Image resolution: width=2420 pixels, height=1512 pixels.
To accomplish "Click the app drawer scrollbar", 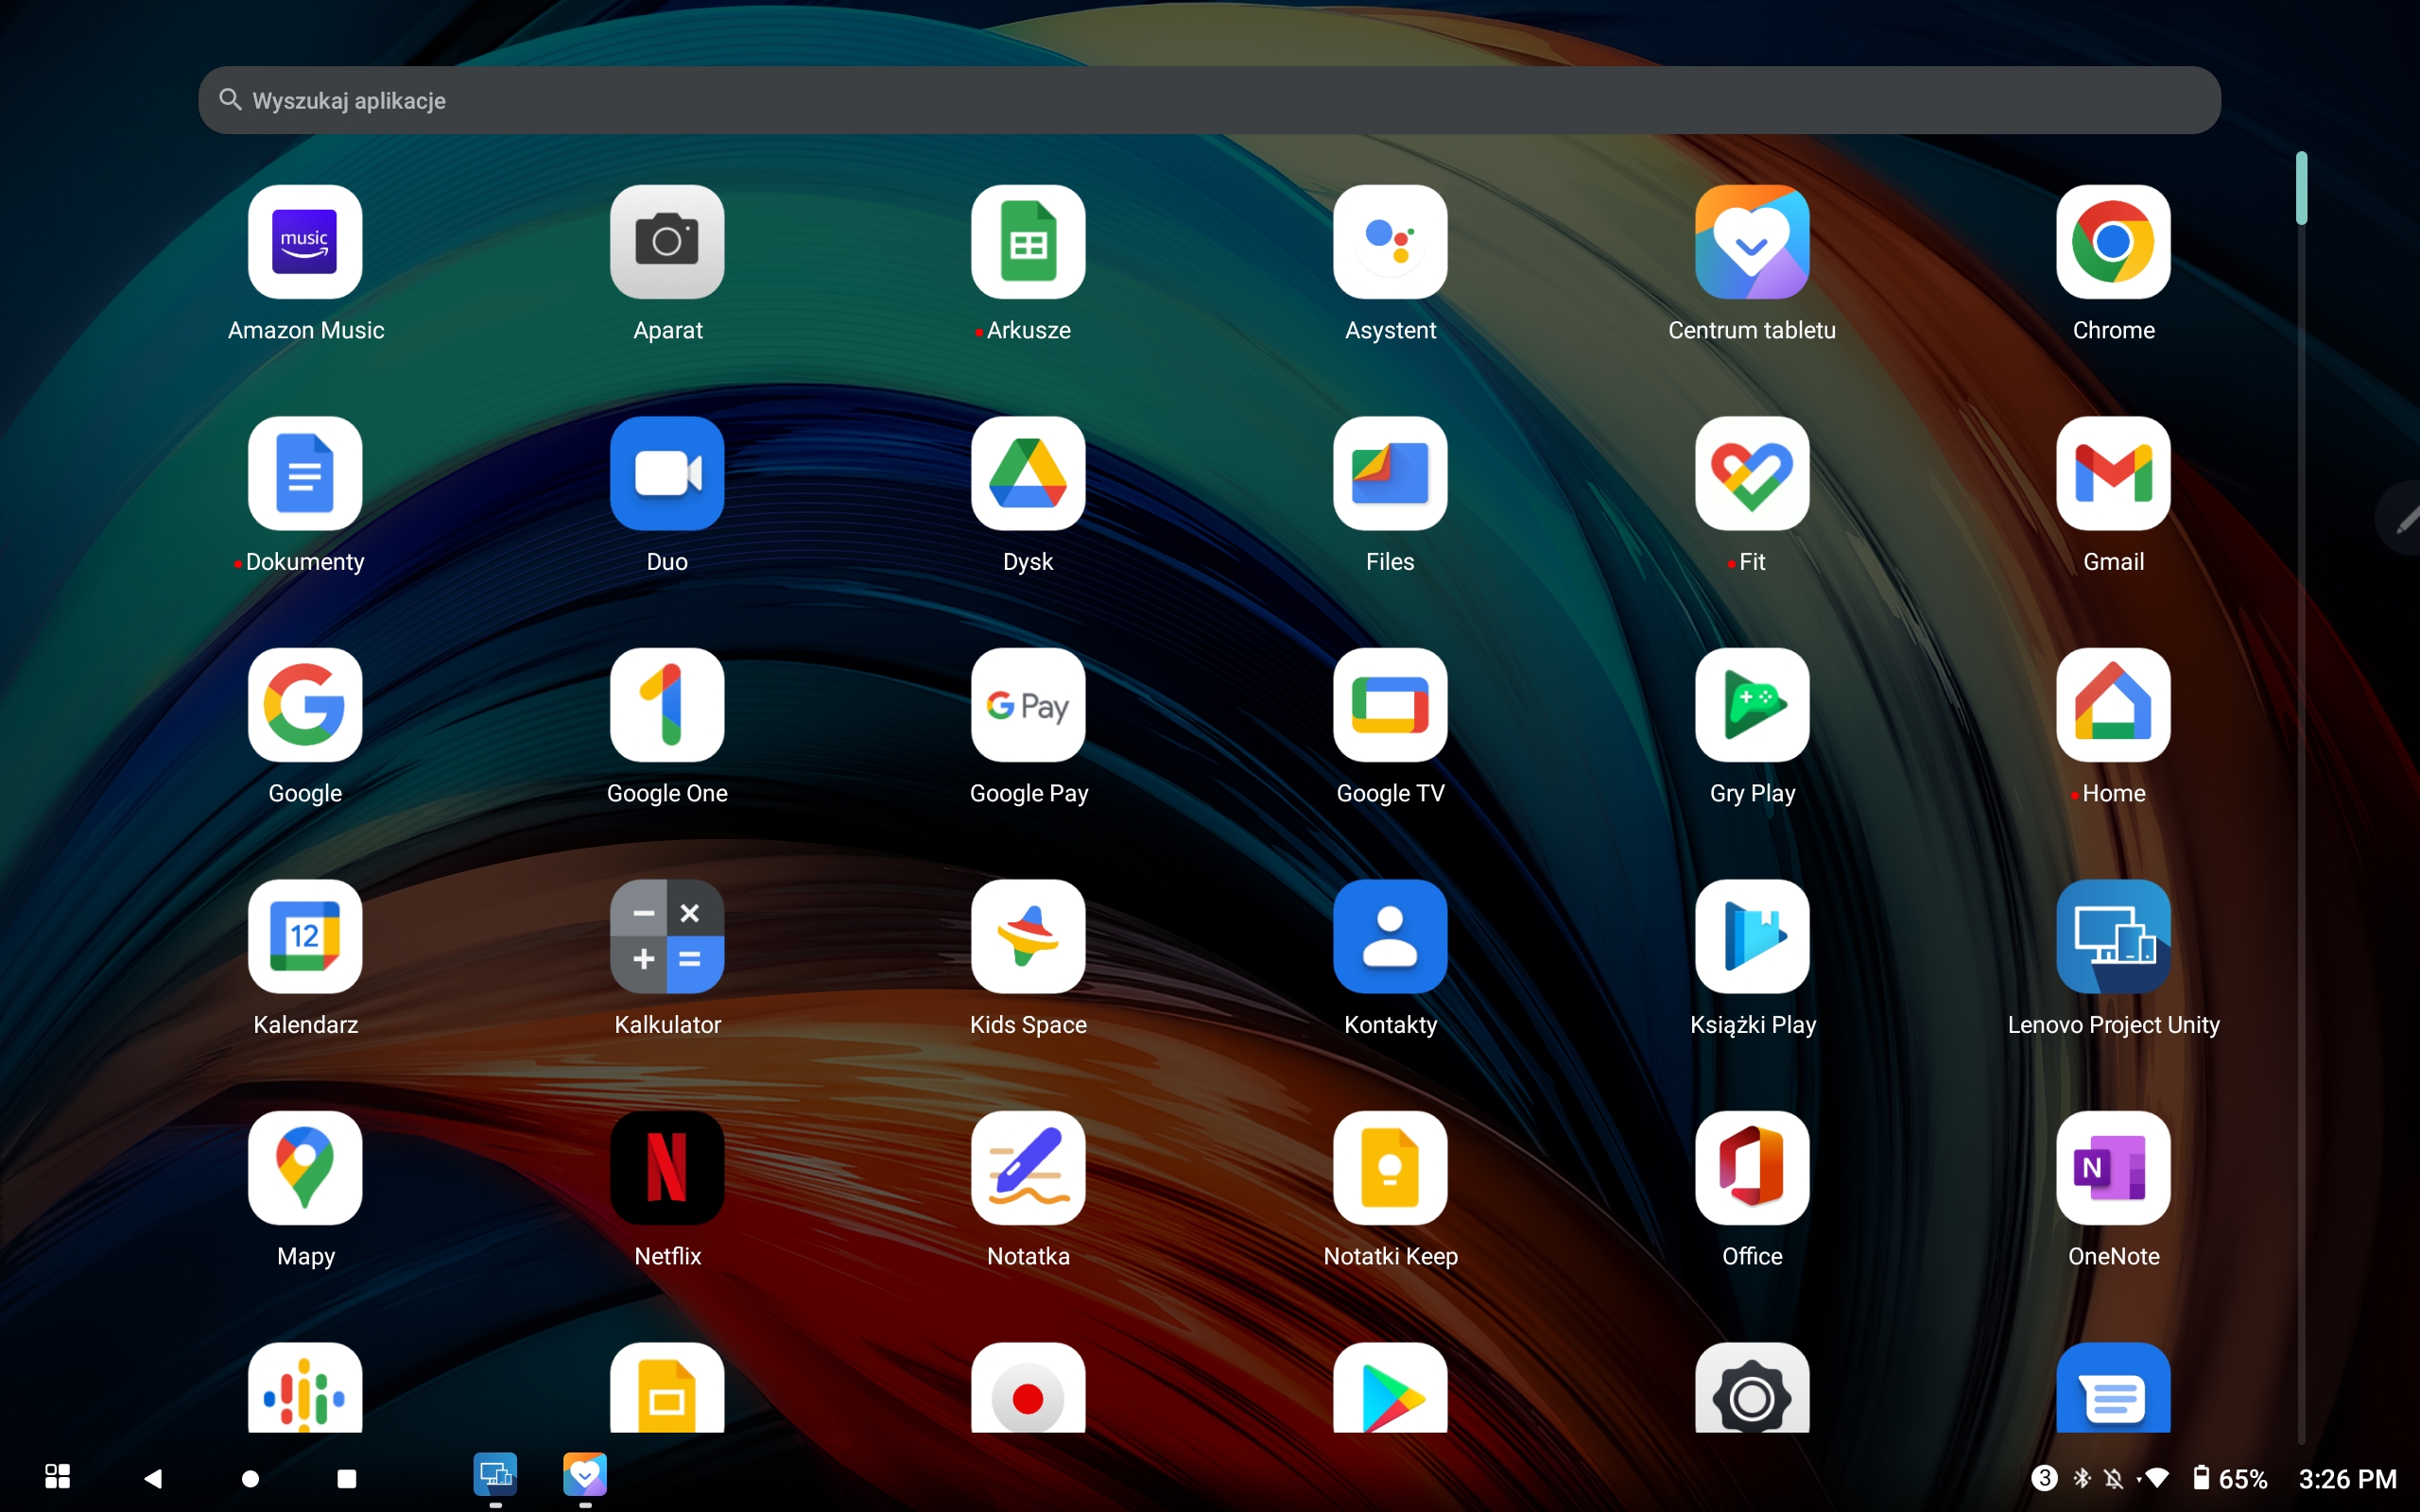I will (x=2301, y=188).
